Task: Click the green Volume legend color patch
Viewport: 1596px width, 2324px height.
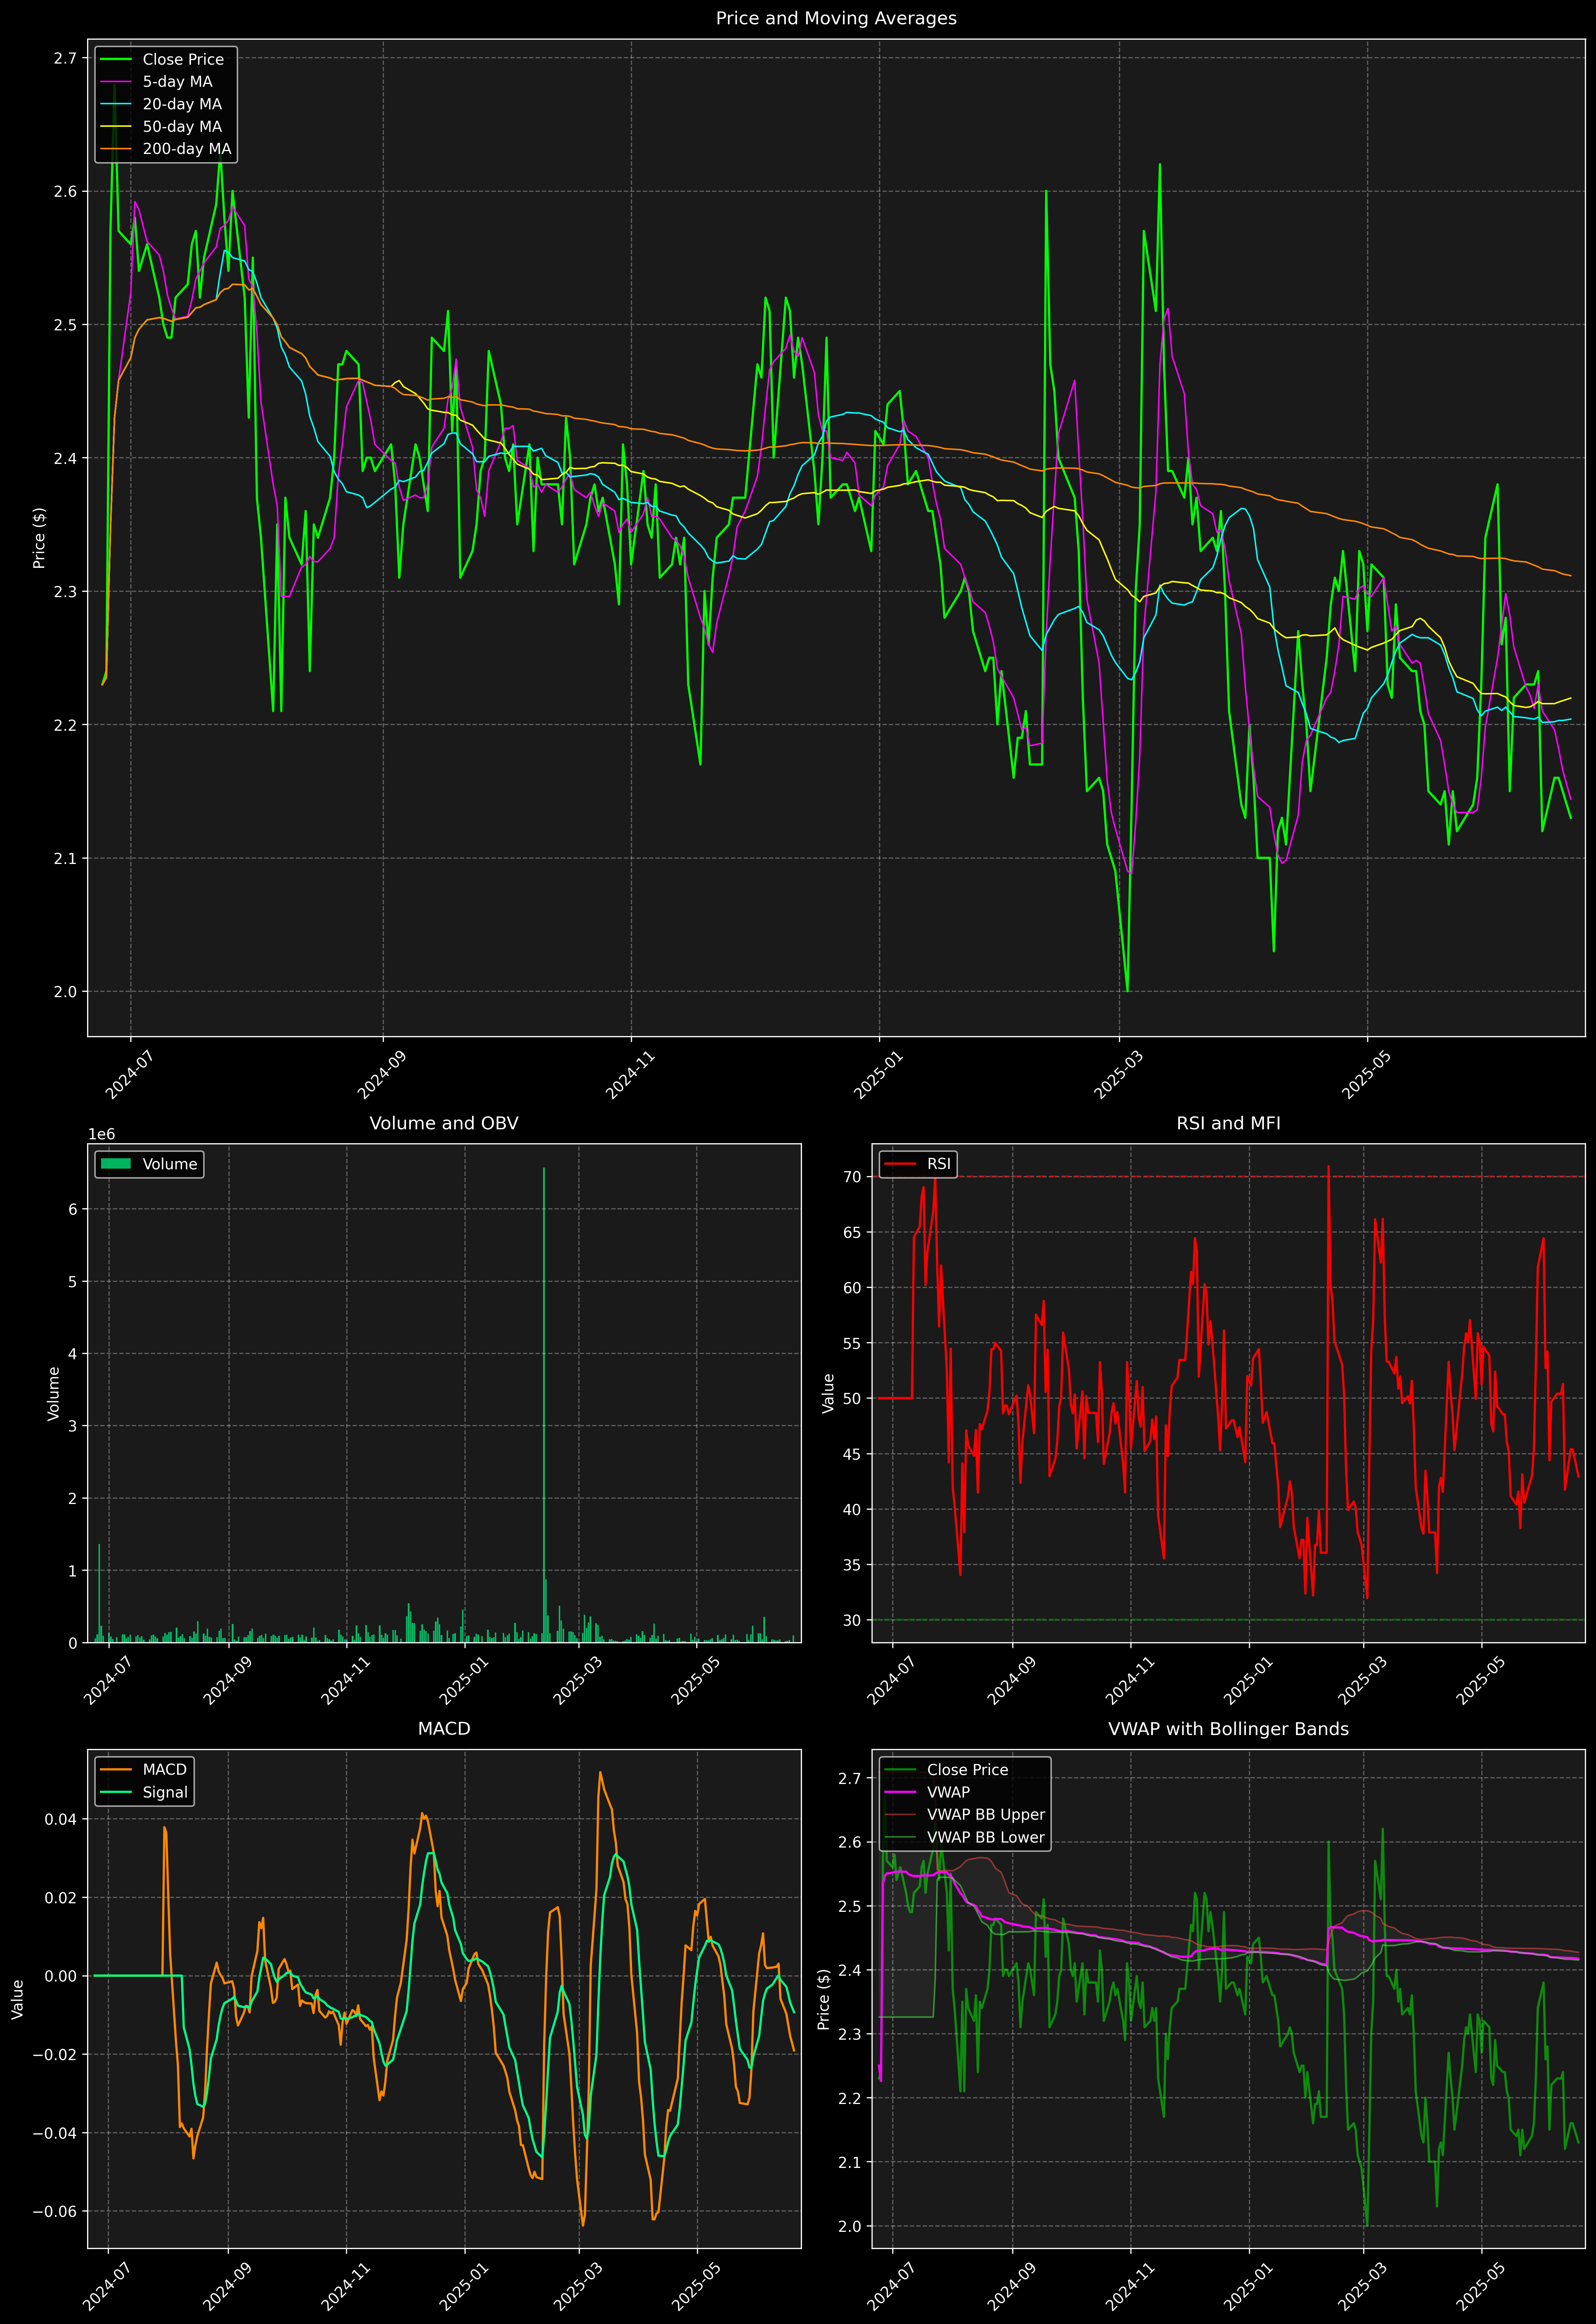Action: 116,1164
